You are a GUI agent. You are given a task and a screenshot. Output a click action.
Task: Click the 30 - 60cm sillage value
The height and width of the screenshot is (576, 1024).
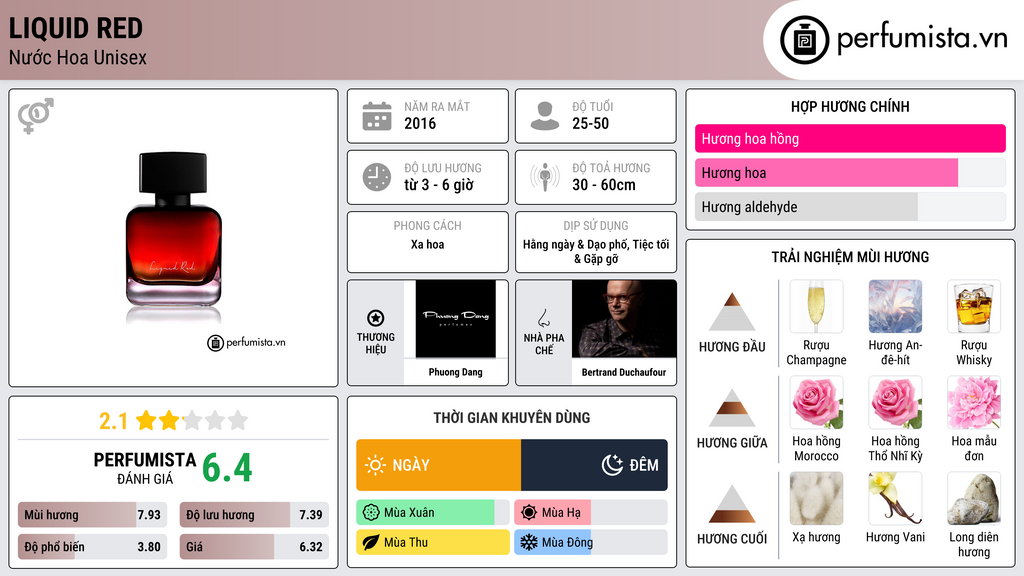(x=603, y=185)
